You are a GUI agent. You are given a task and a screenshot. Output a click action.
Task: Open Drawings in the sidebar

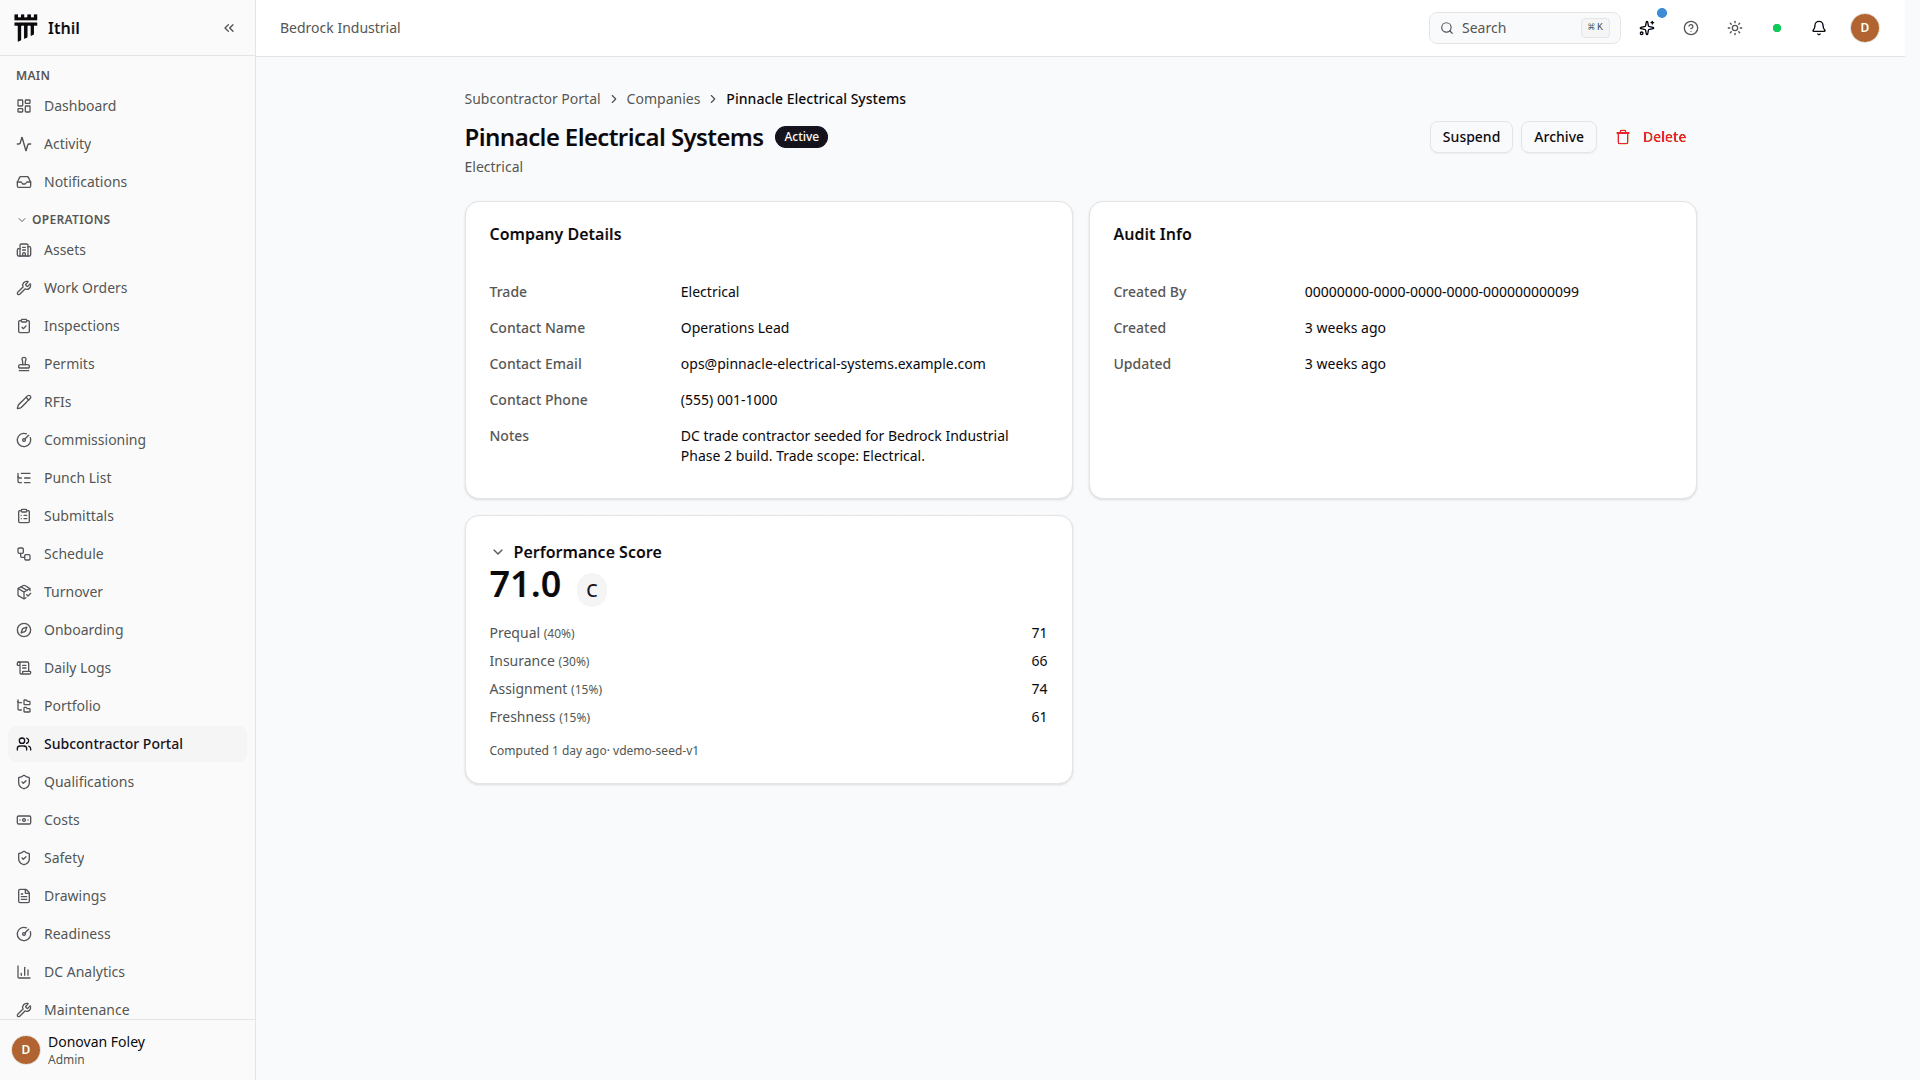127,896
